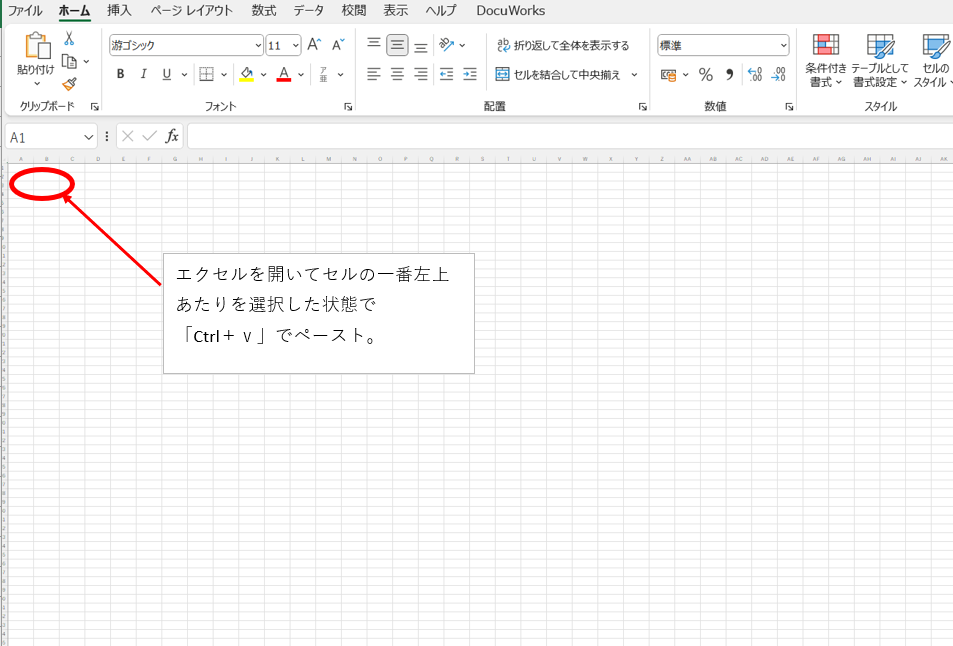Toggle italic formatting (I)
The image size is (953, 646).
[x=143, y=74]
